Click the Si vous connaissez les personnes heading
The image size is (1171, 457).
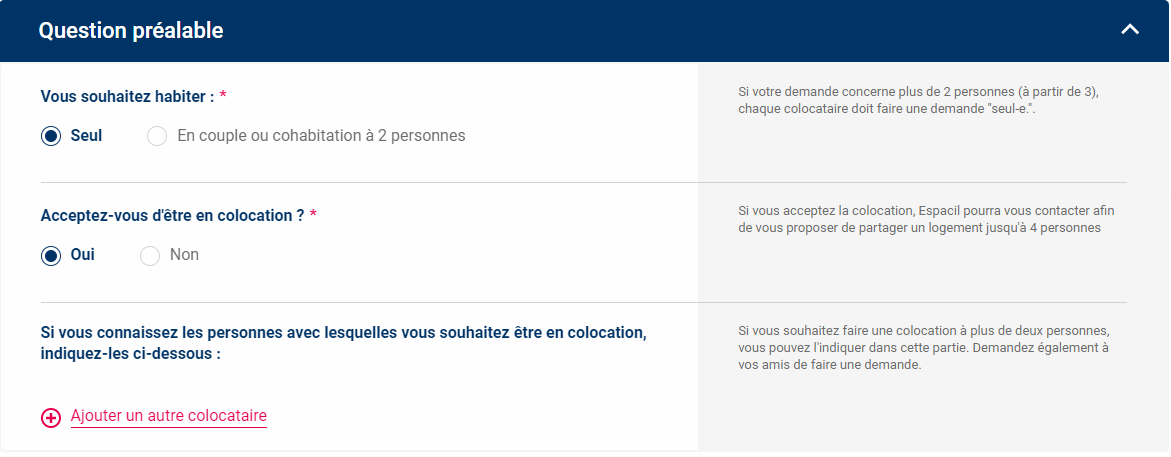coord(344,343)
